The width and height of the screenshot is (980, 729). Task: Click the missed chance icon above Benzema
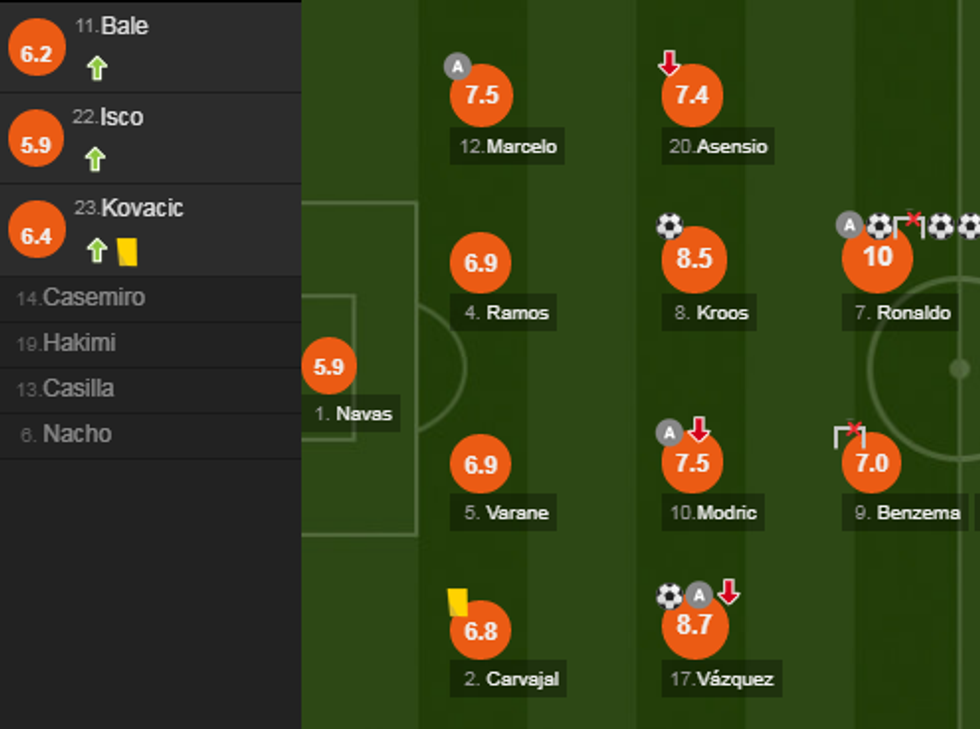pyautogui.click(x=849, y=435)
